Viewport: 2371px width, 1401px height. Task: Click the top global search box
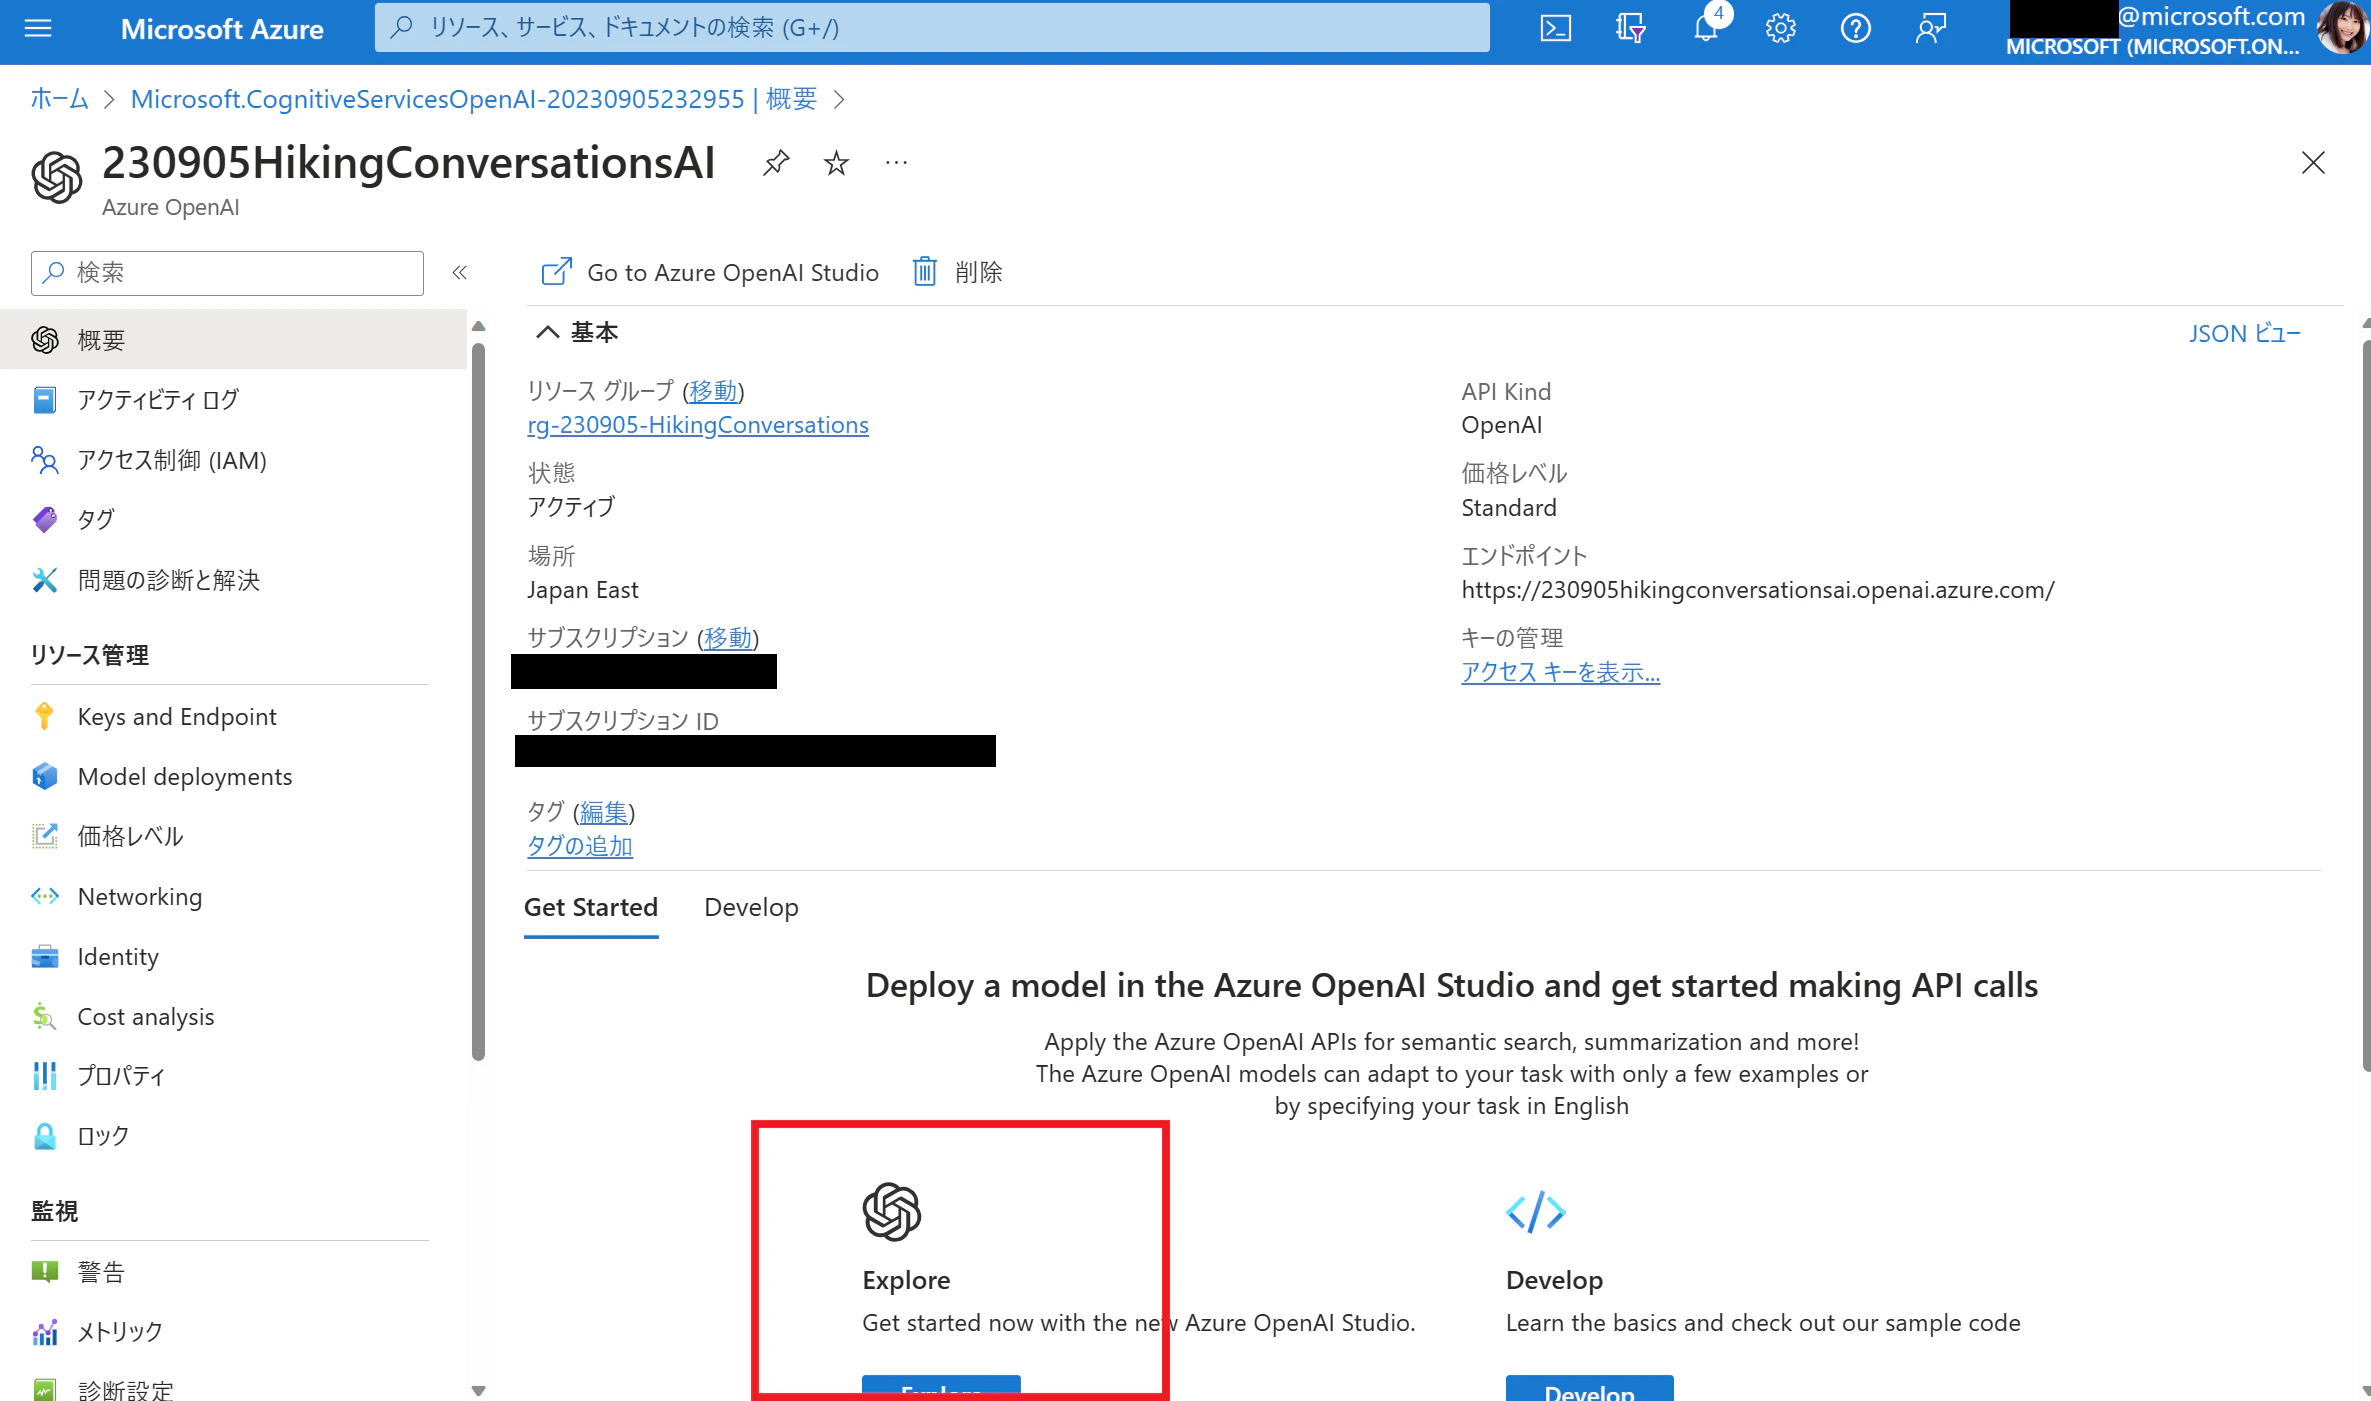click(932, 27)
